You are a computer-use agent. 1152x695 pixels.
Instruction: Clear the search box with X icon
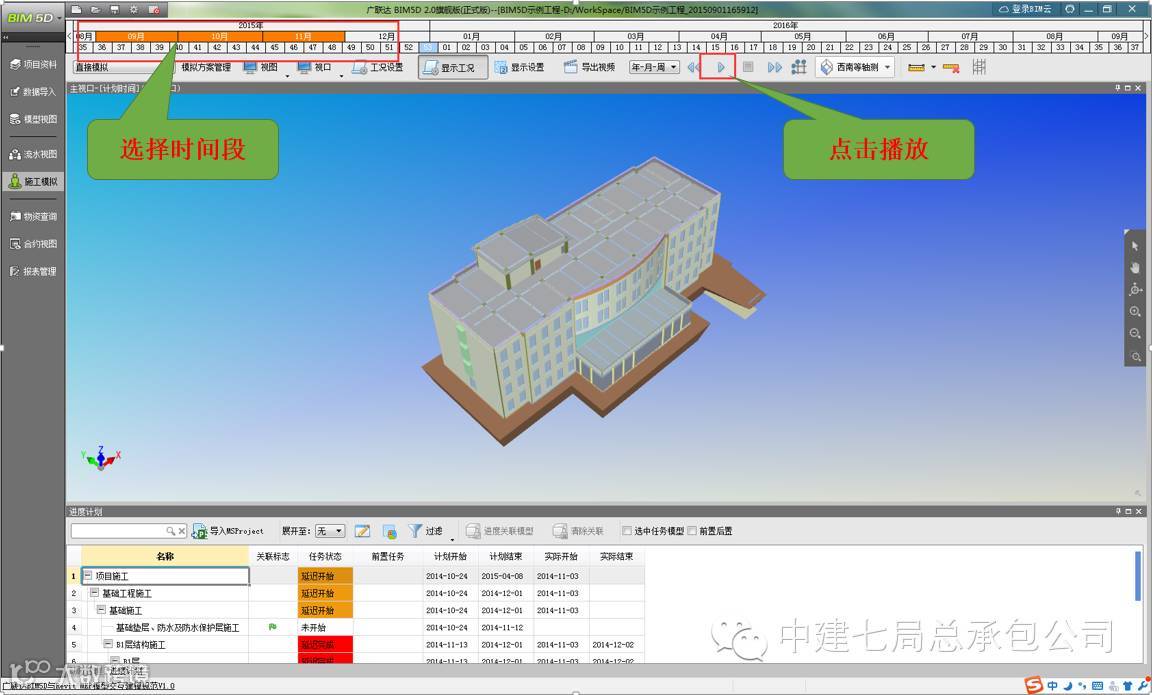click(x=181, y=530)
